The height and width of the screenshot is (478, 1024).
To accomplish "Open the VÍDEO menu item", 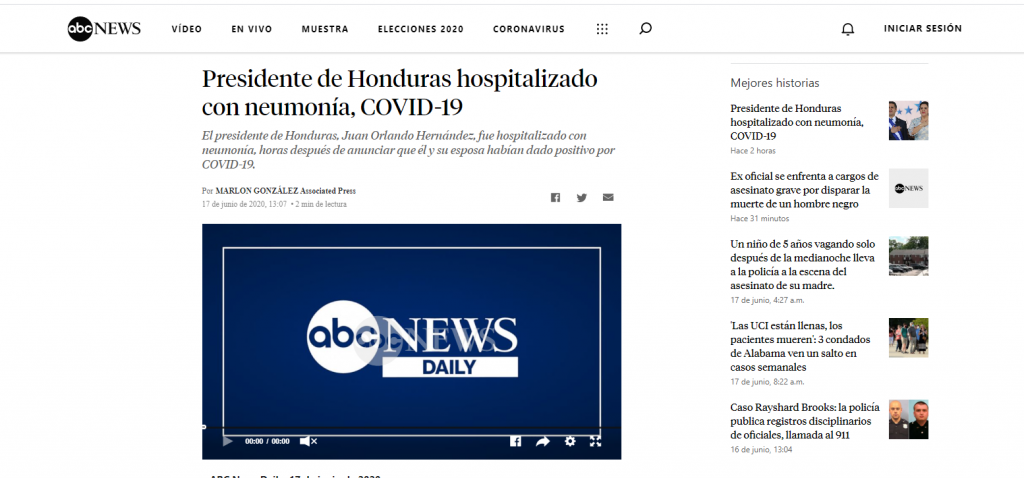I will [187, 29].
